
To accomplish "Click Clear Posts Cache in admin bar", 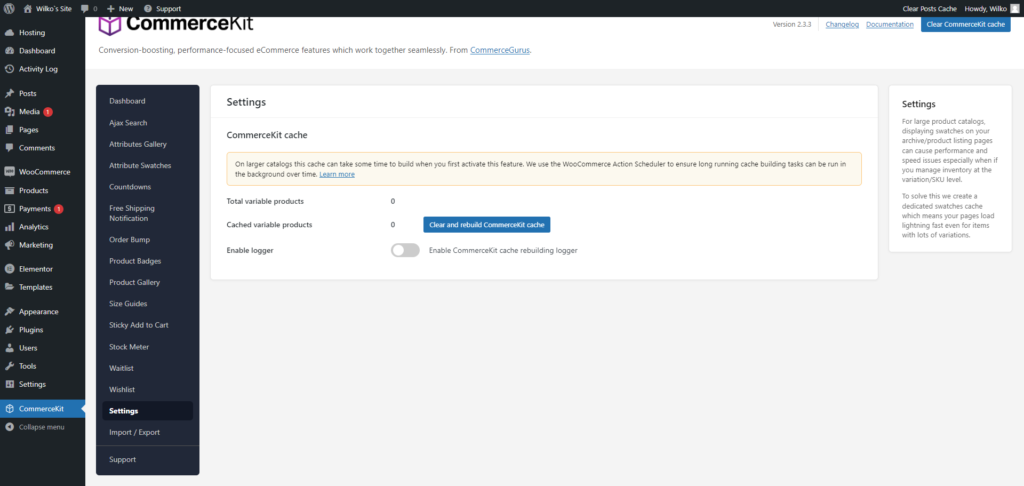I will [x=929, y=9].
